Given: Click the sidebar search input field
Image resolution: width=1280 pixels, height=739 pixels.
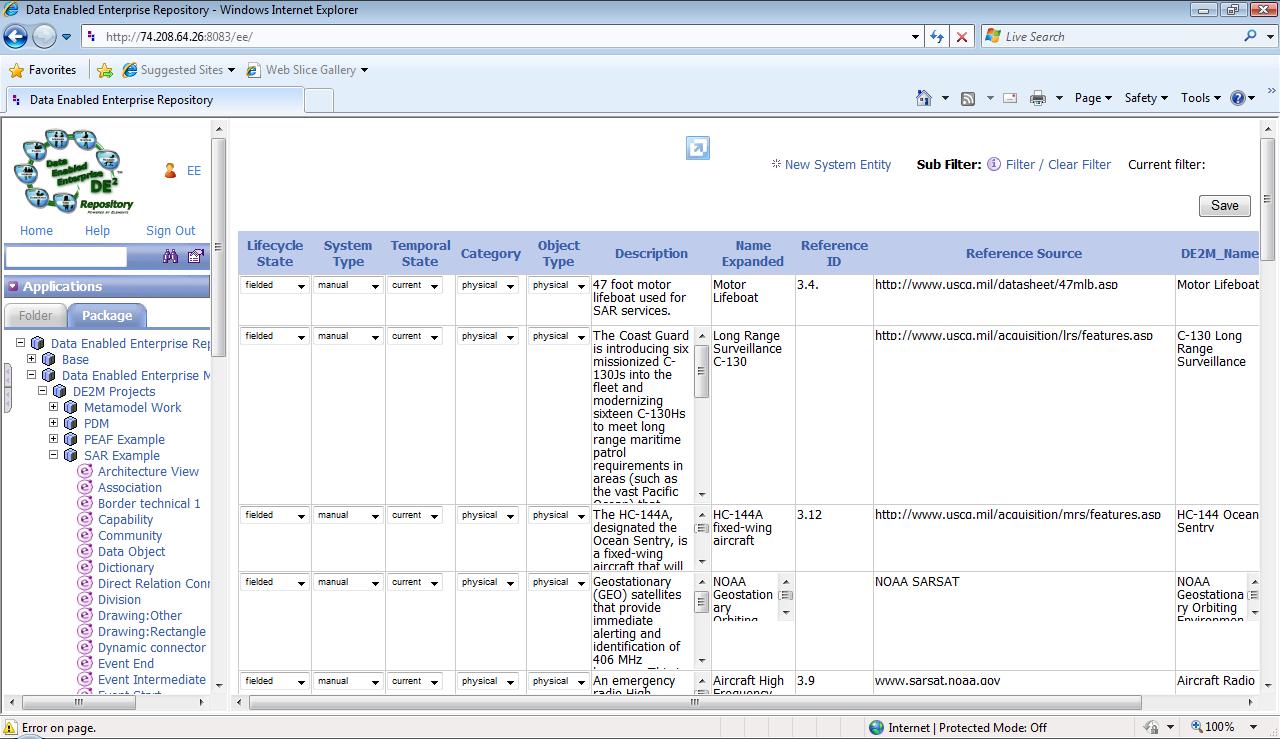Looking at the screenshot, I should coord(66,257).
